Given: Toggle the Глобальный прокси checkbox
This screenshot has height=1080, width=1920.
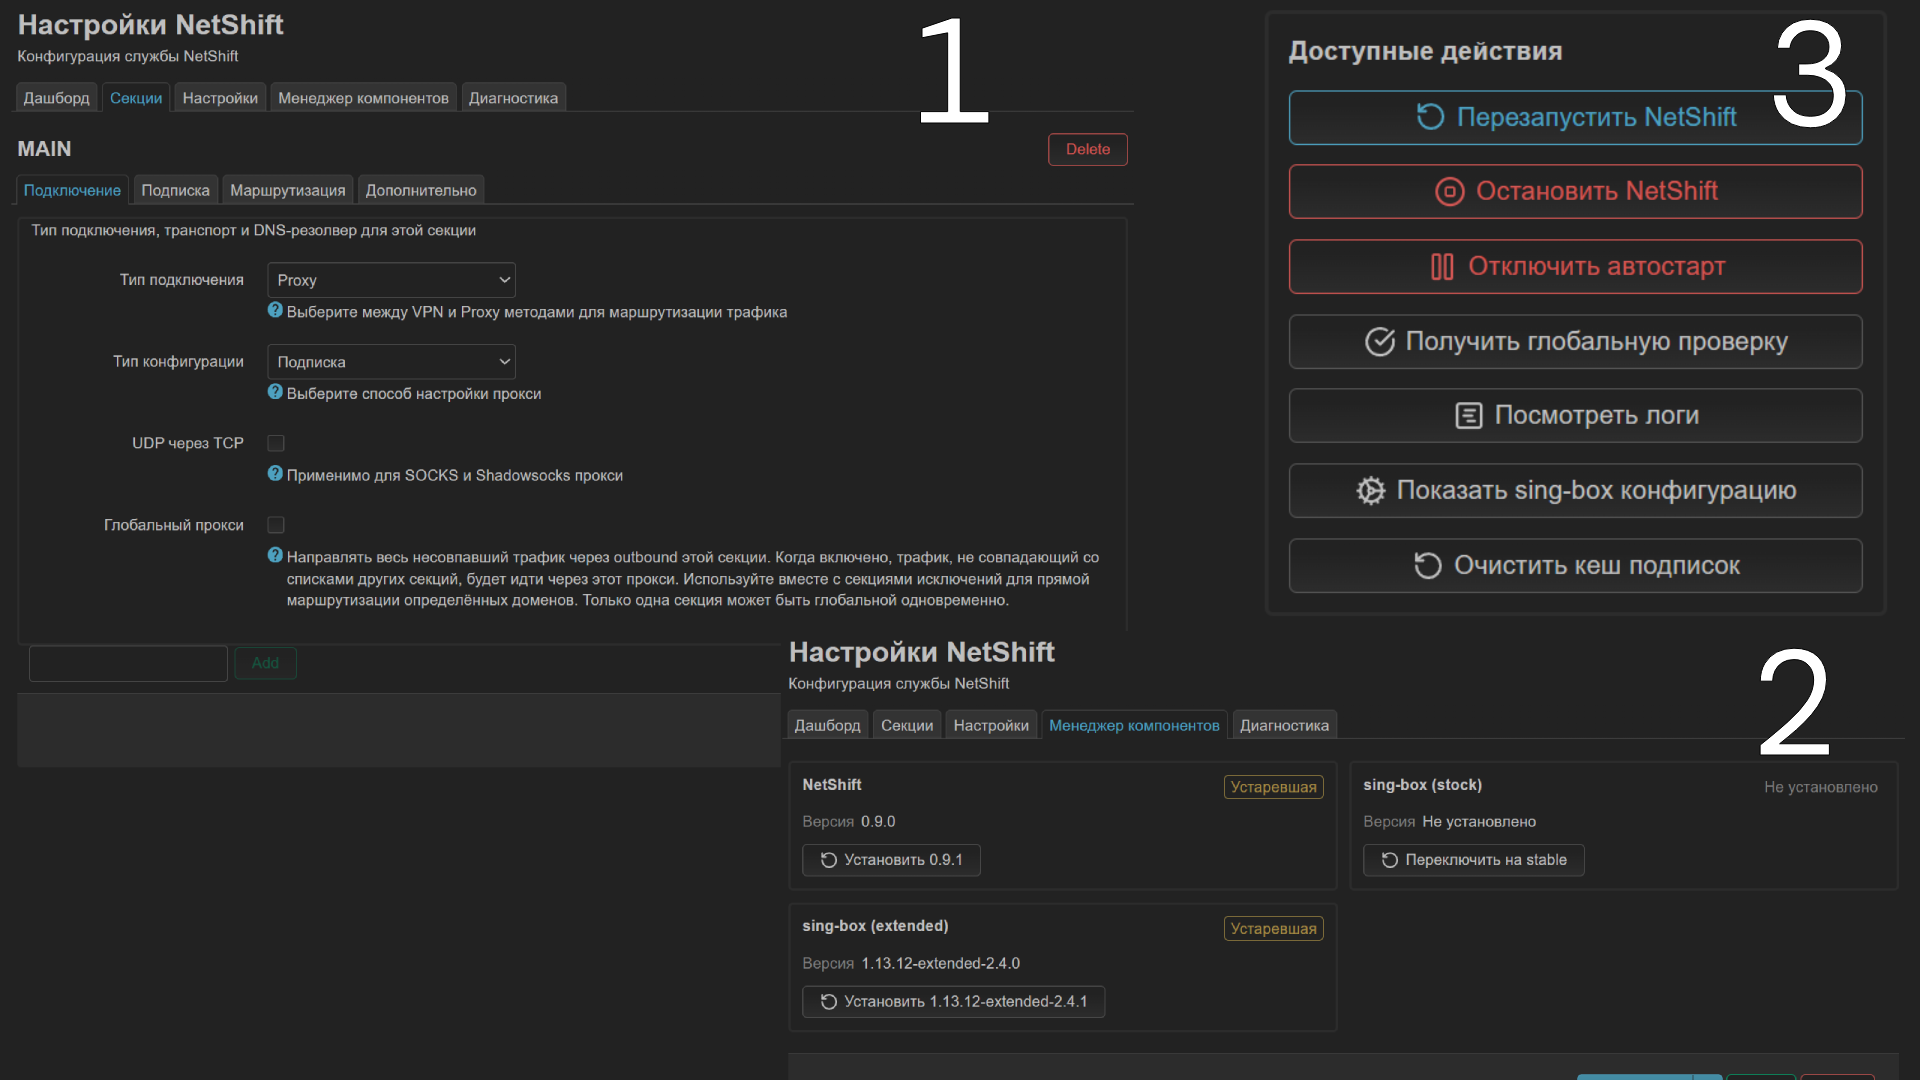Looking at the screenshot, I should tap(276, 525).
